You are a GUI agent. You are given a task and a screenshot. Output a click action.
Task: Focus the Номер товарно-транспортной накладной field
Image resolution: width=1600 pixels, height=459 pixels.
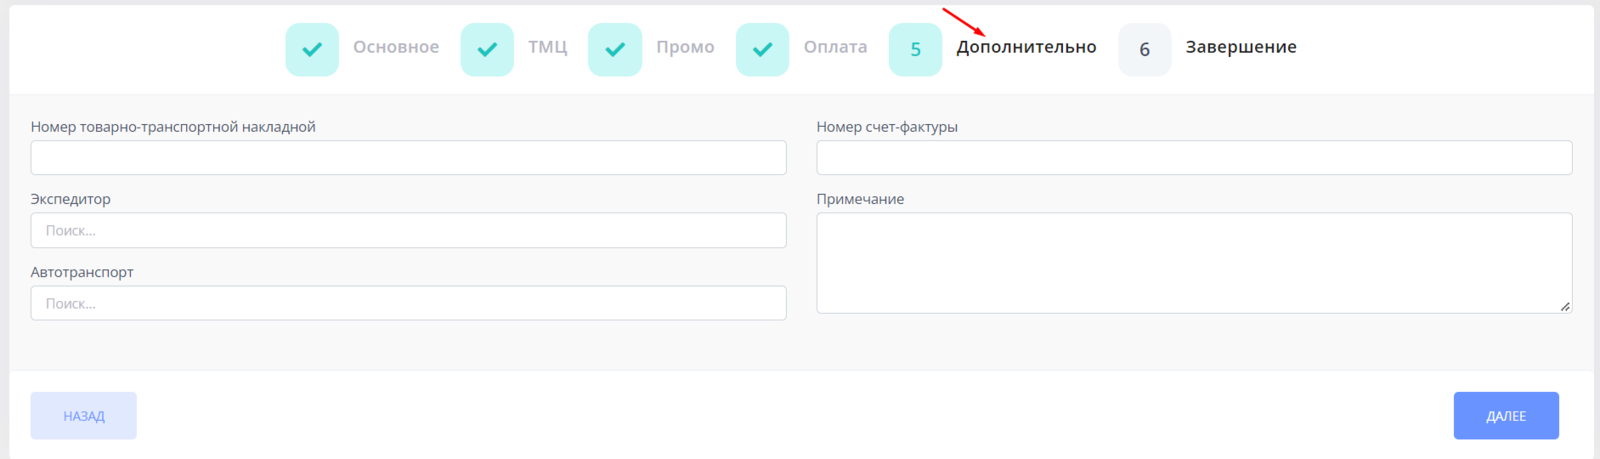(408, 158)
